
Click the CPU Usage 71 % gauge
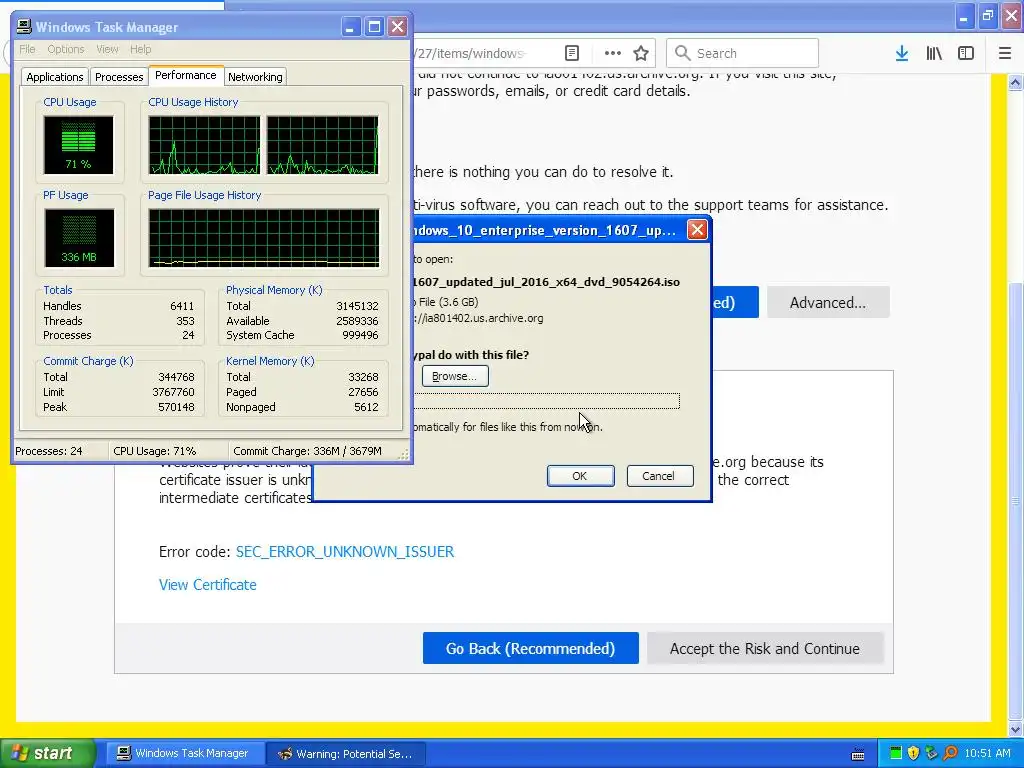point(78,145)
